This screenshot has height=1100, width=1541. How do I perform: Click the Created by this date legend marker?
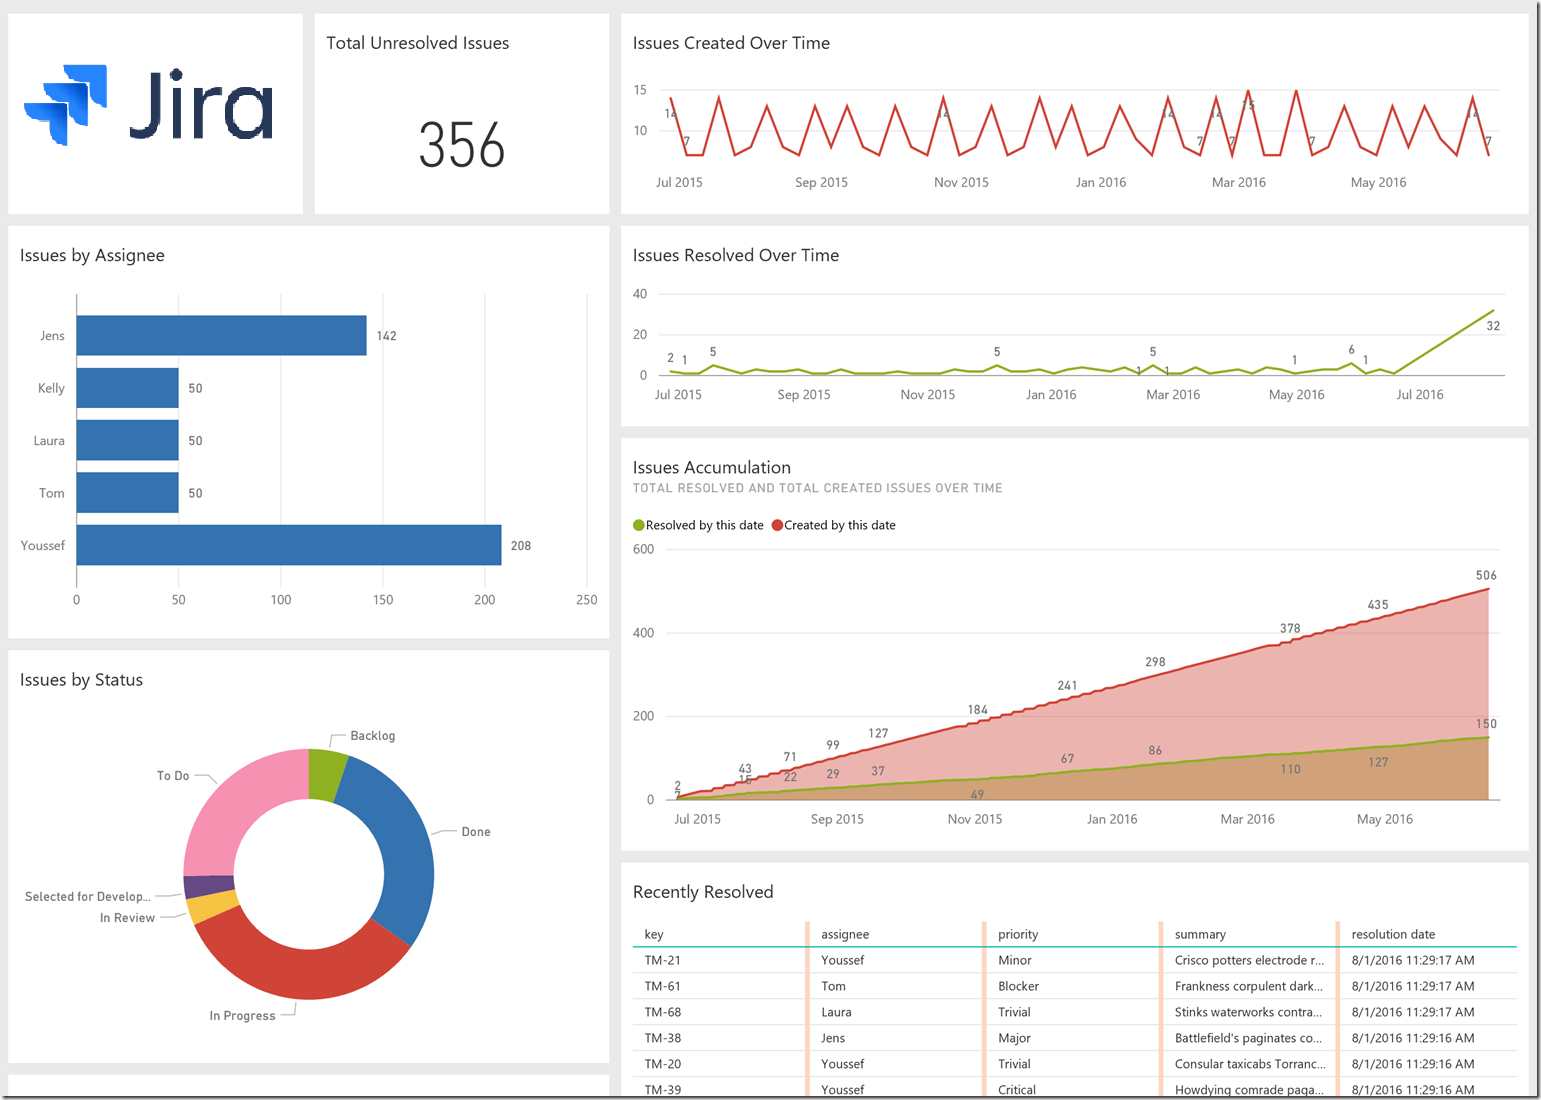click(777, 525)
